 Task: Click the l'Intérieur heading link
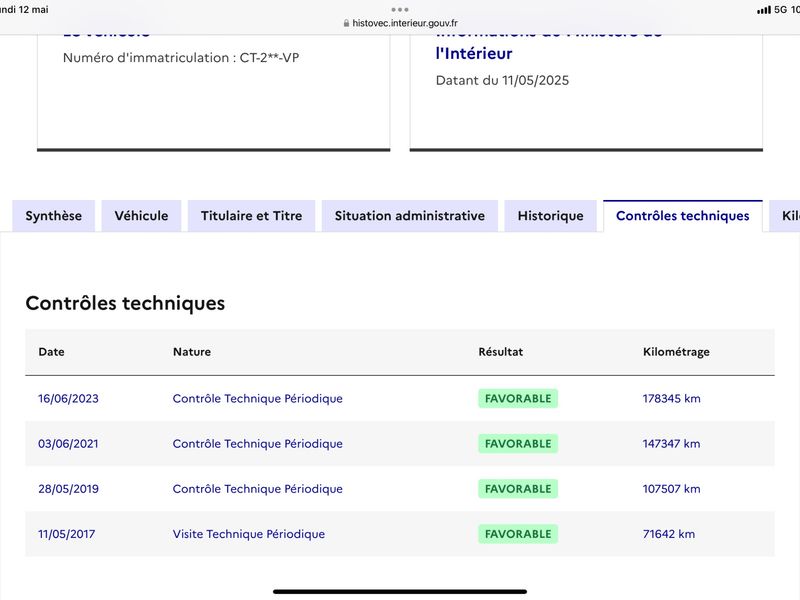tap(473, 53)
